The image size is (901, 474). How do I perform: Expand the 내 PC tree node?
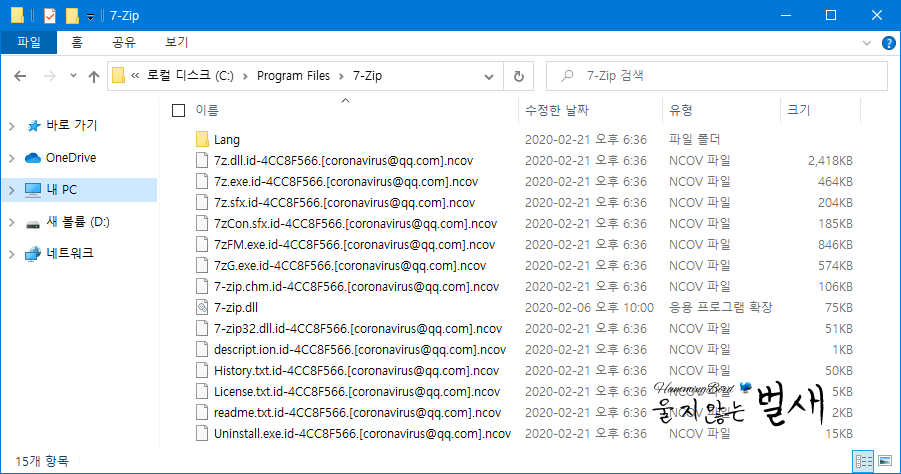[11, 190]
